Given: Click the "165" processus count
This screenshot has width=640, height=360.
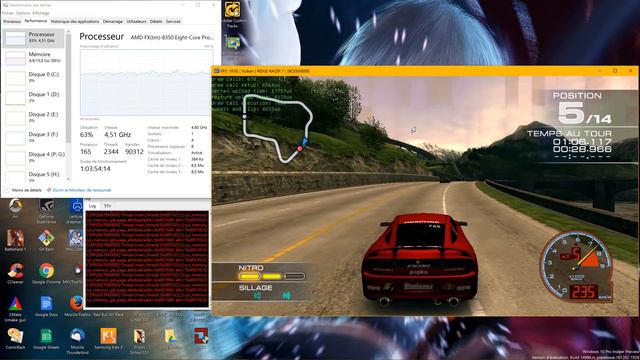Looking at the screenshot, I should [86, 152].
